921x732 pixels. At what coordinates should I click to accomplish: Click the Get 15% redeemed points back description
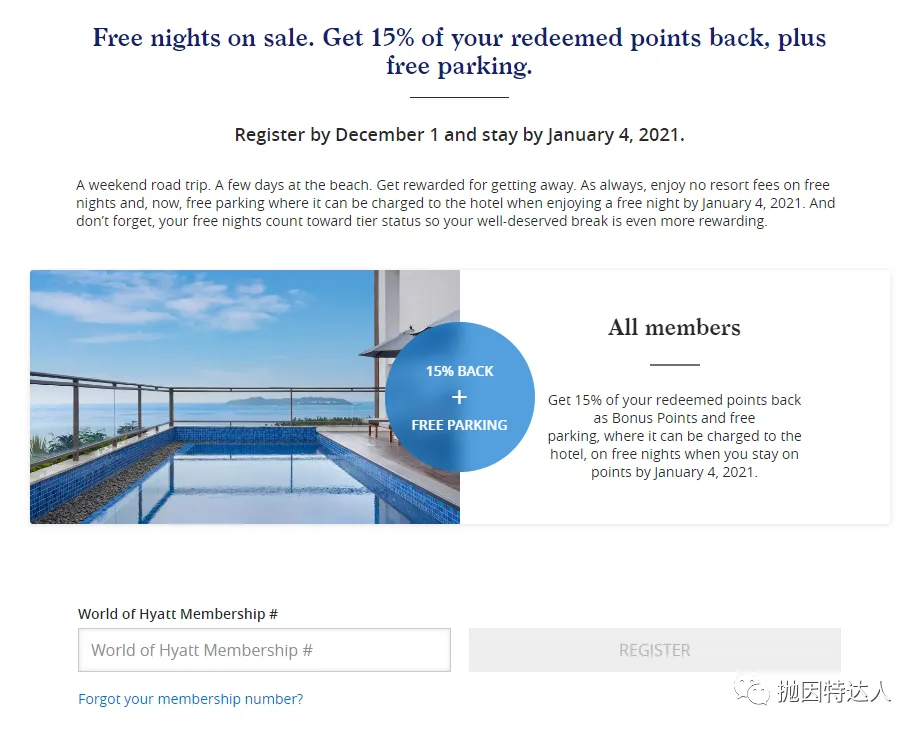tap(674, 436)
